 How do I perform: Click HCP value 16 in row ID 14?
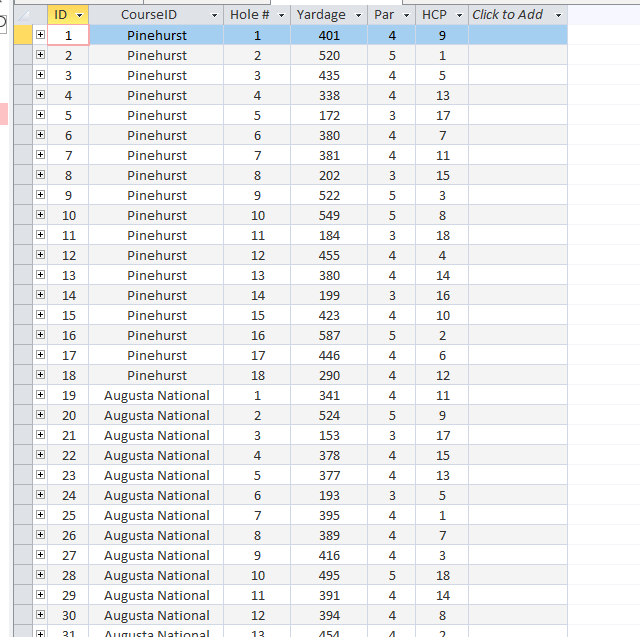coord(442,295)
